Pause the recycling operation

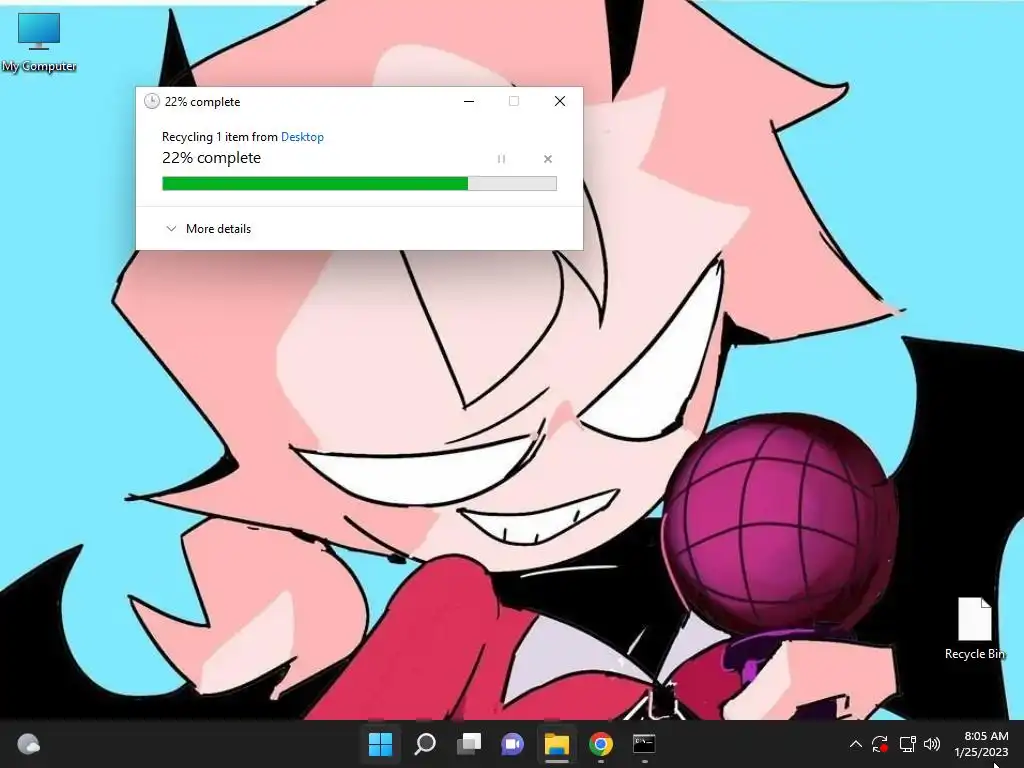click(x=502, y=159)
